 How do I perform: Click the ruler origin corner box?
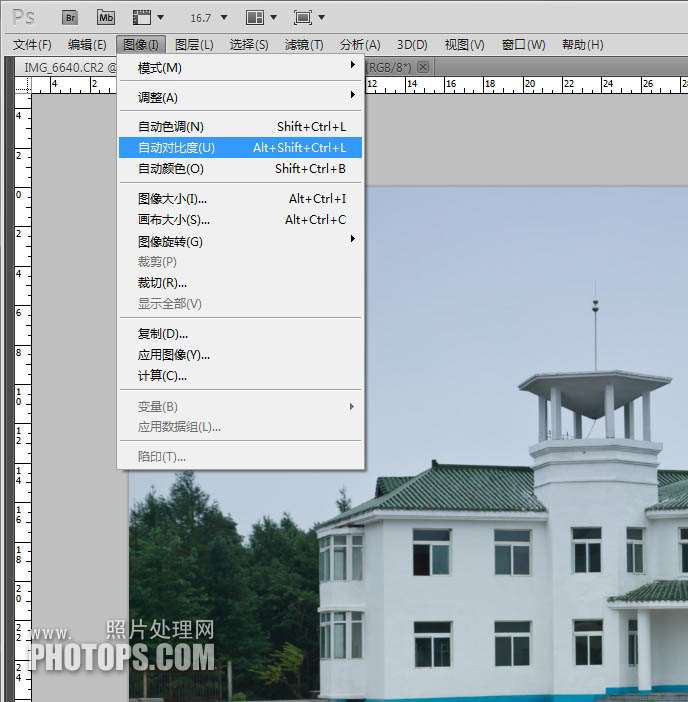point(23,85)
